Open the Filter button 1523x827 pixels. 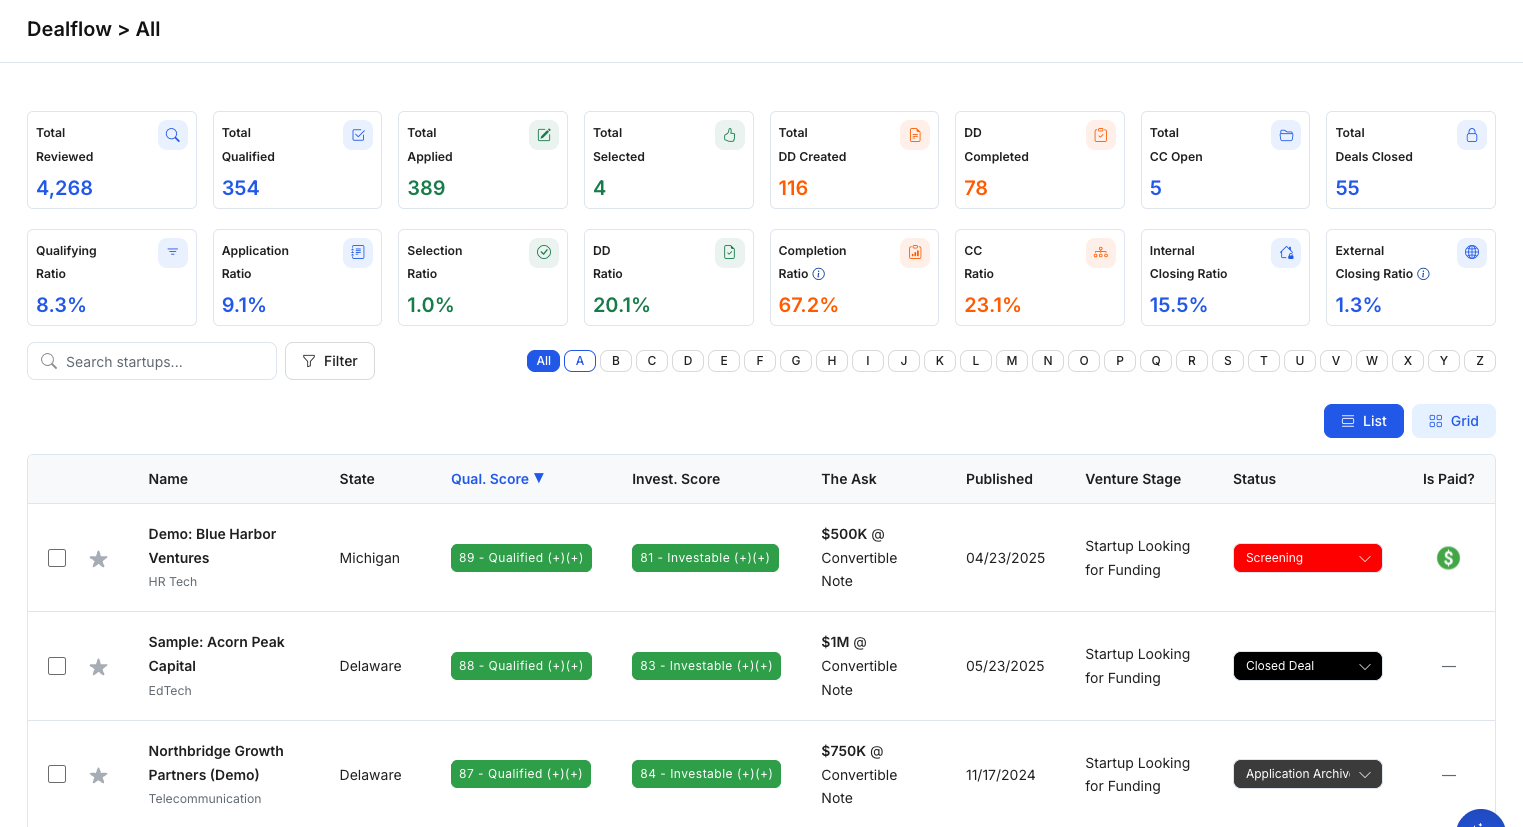click(x=329, y=361)
